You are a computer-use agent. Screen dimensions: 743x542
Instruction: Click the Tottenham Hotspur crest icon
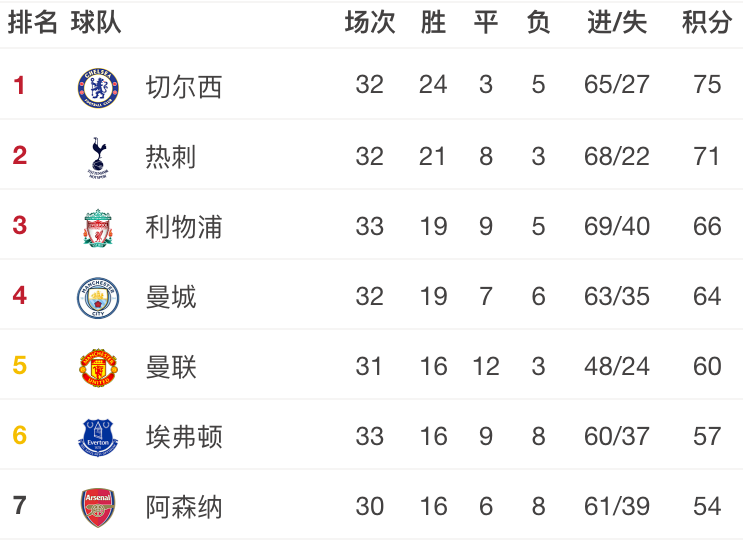[98, 157]
